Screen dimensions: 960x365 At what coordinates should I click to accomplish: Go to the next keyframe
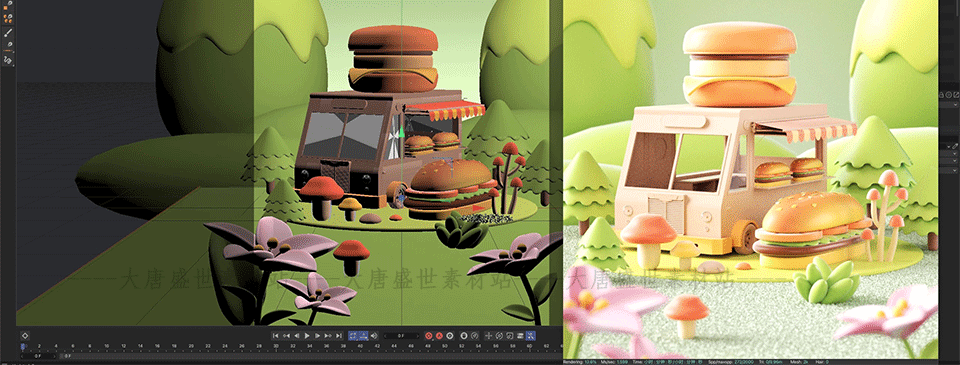pos(328,336)
